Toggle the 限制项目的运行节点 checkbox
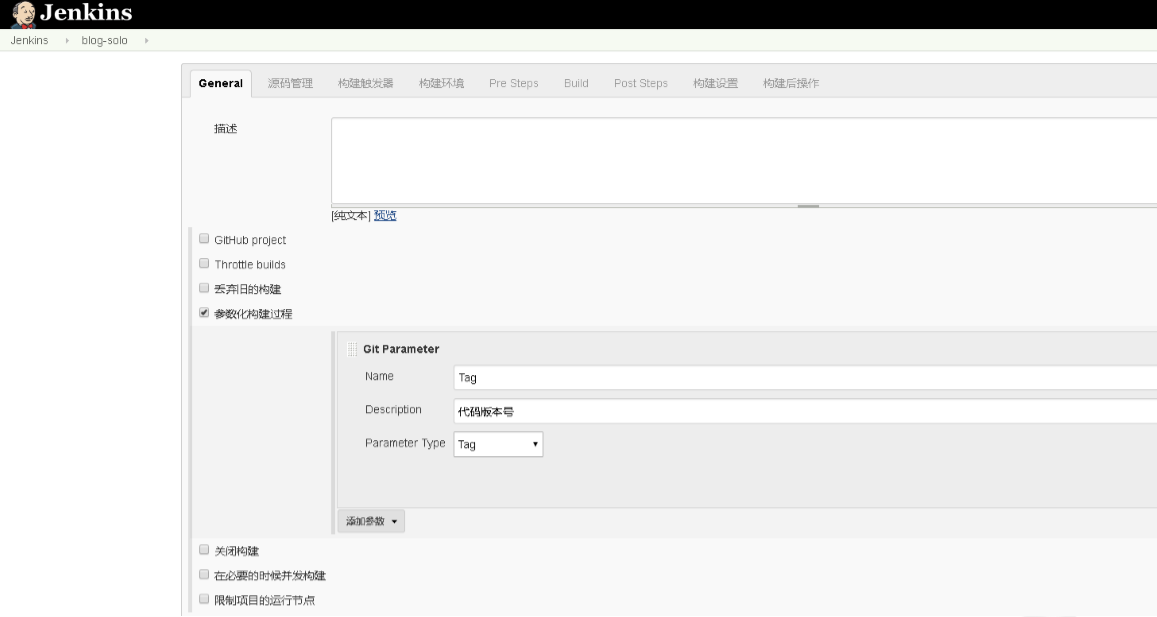1157x617 pixels. coord(204,599)
